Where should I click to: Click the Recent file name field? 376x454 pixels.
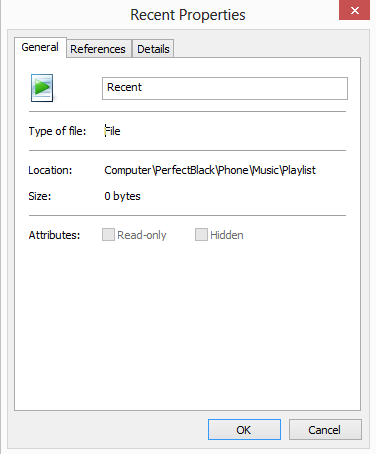coord(225,88)
